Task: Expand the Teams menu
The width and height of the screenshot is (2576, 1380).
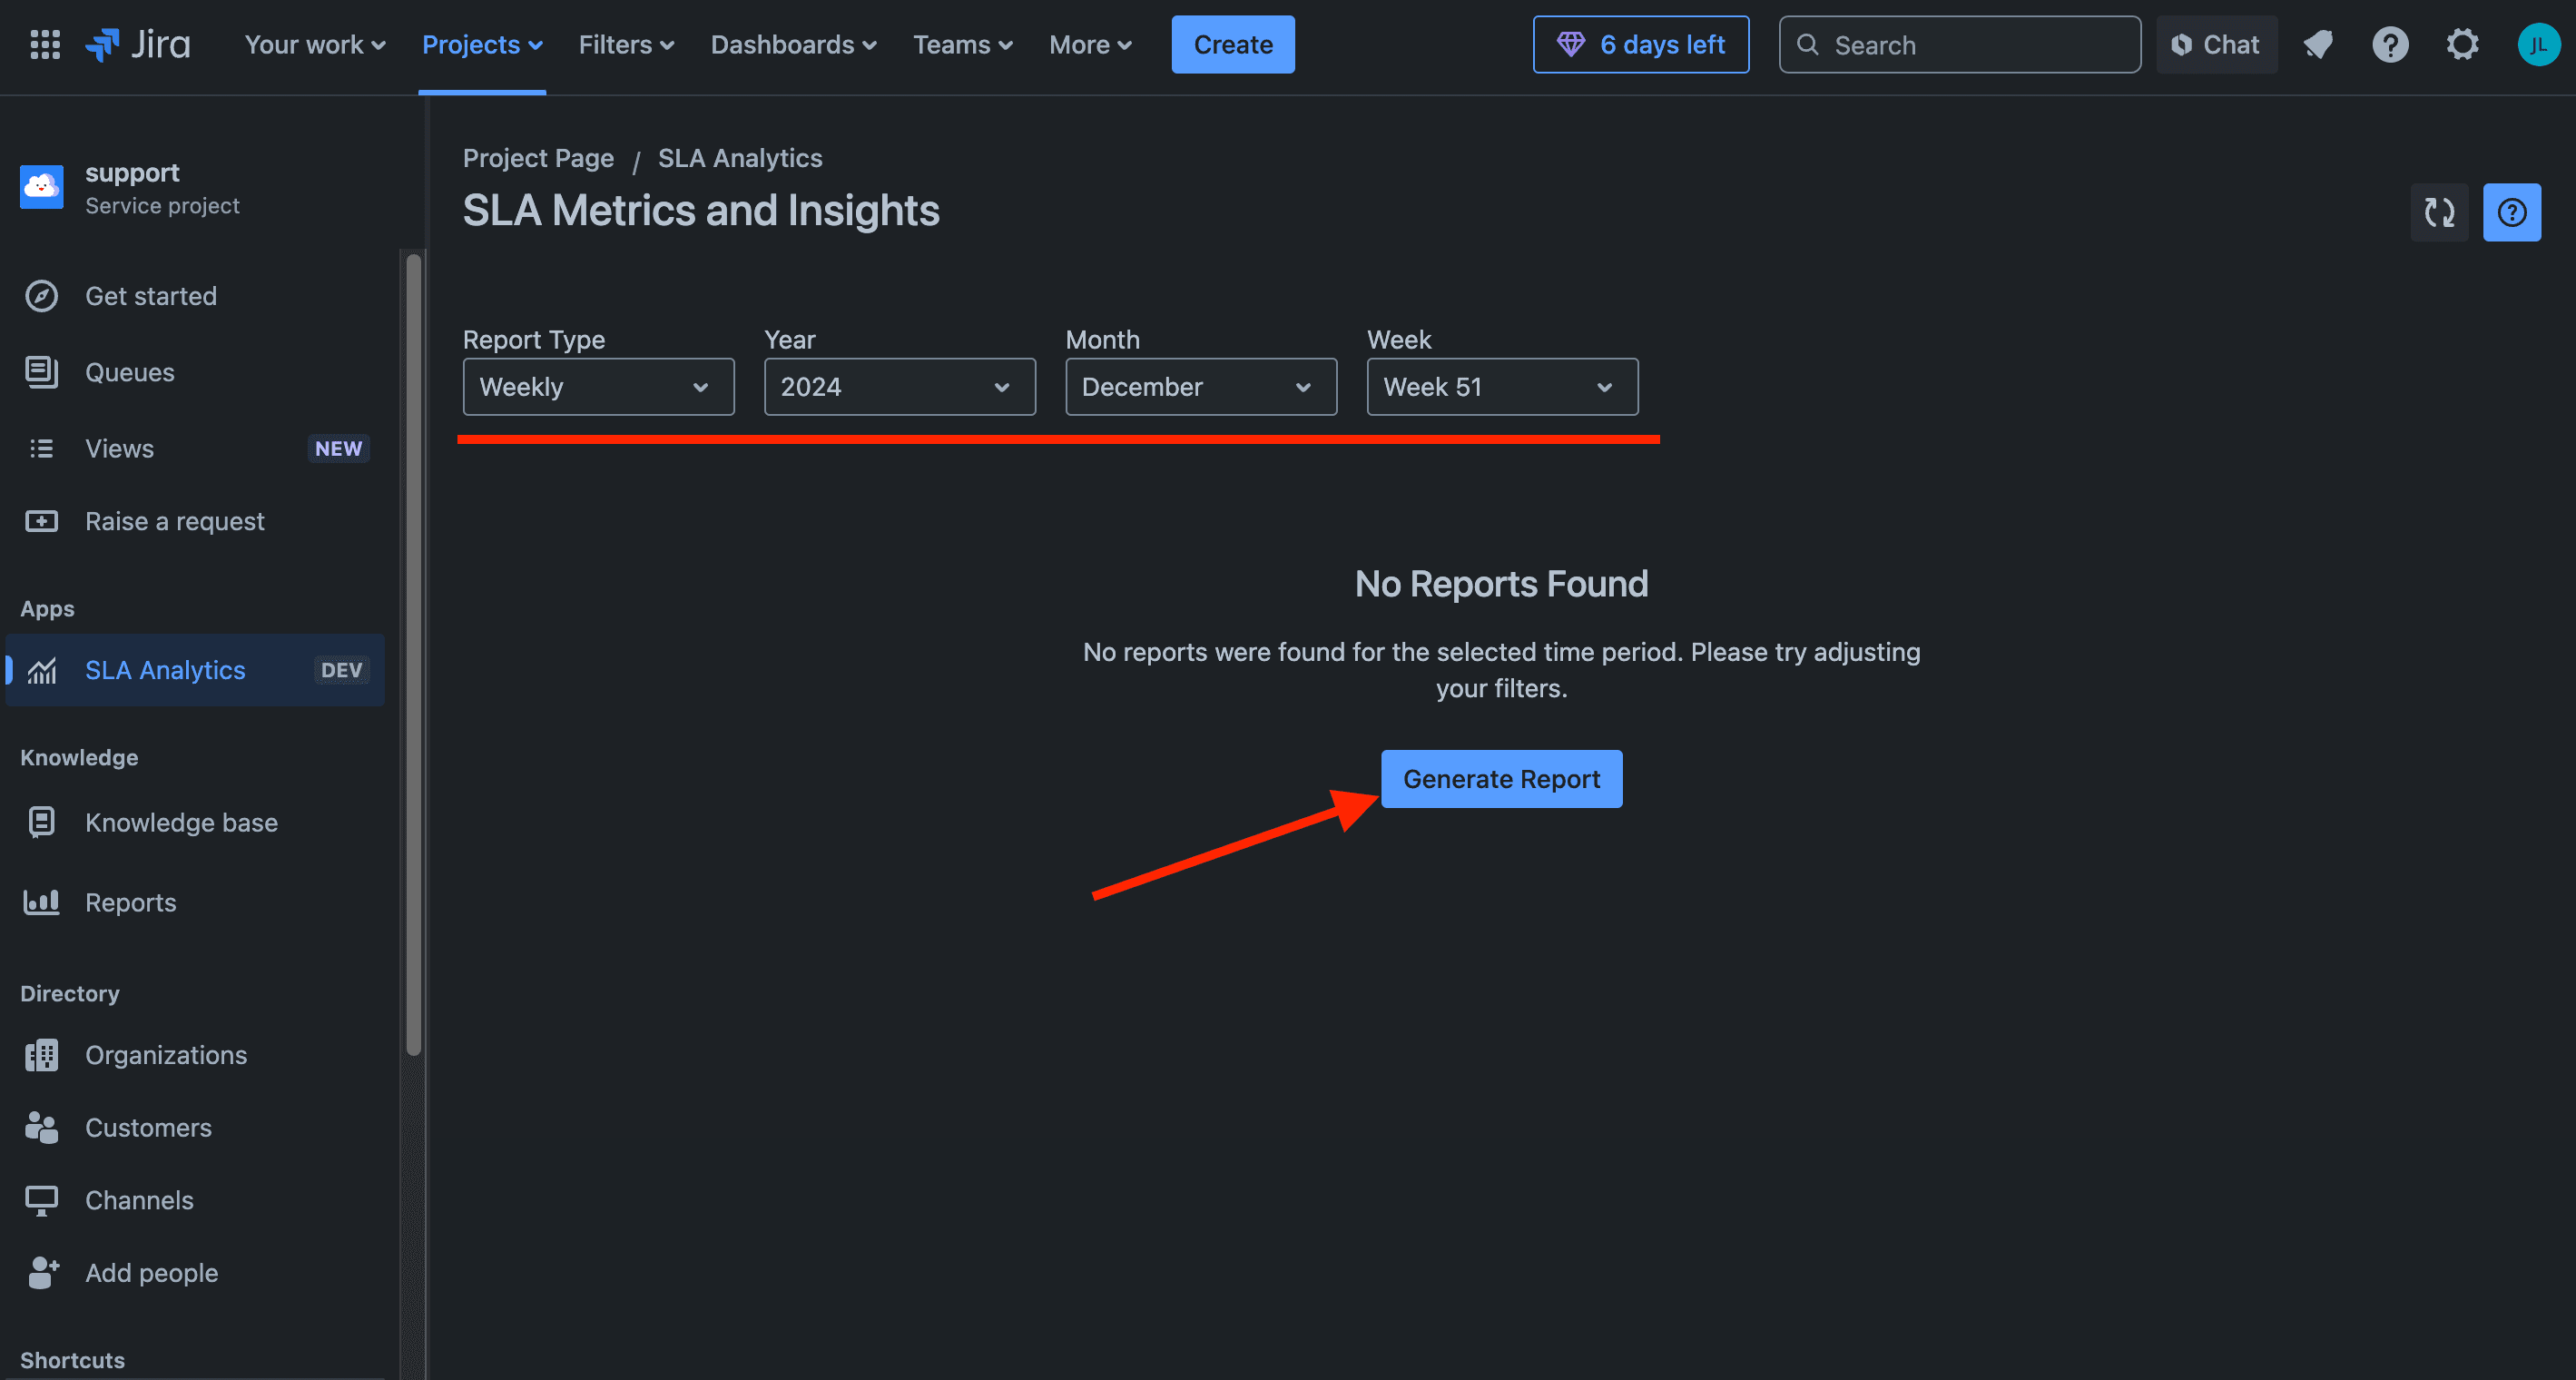Action: (x=962, y=45)
